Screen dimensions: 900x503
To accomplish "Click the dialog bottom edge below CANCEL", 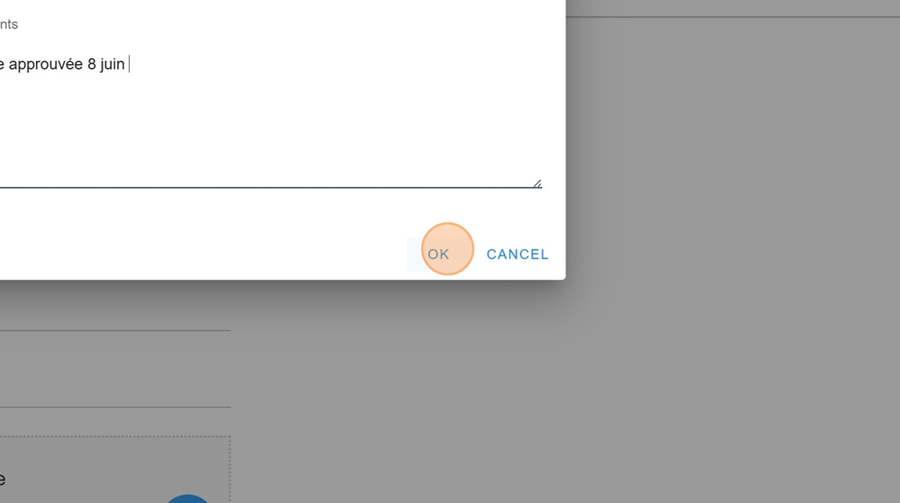I will click(517, 279).
